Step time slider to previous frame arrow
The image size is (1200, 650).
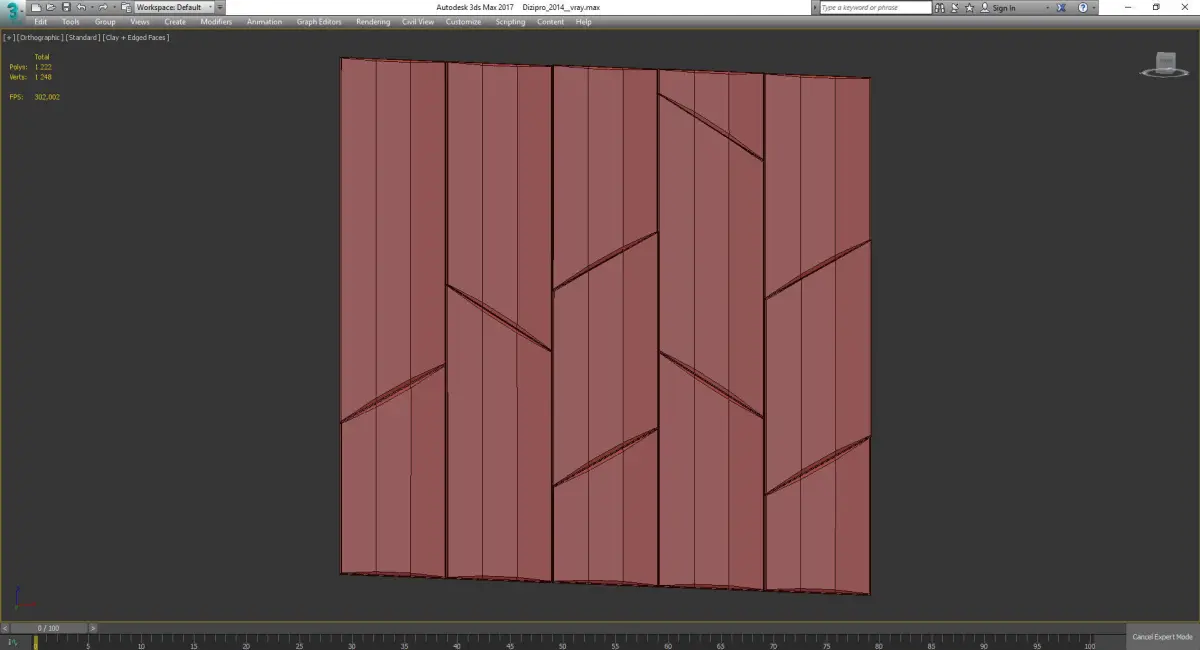point(4,628)
